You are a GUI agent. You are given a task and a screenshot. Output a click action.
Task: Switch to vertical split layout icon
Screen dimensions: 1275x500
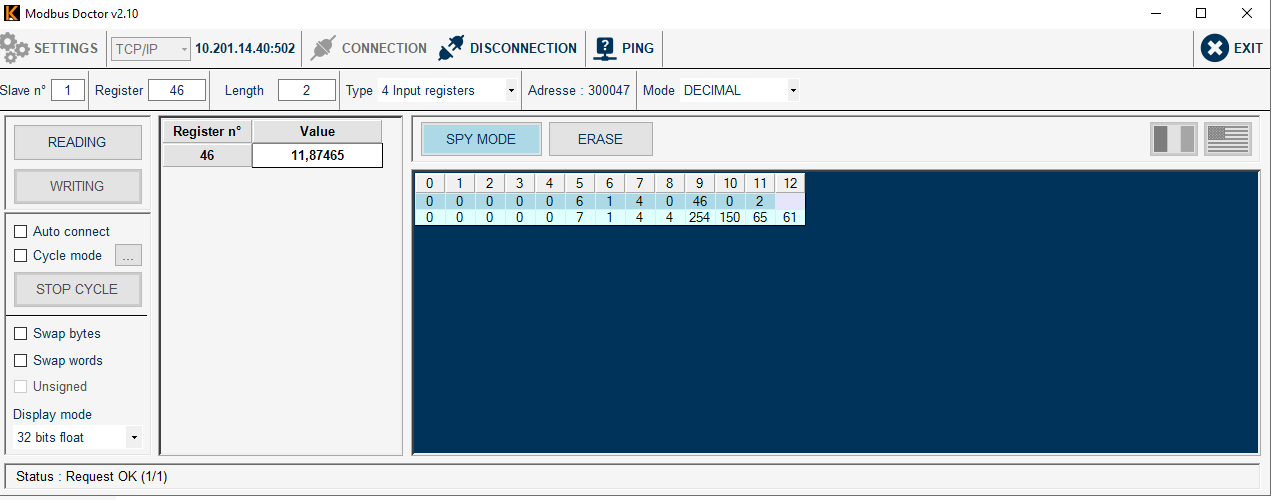pos(1174,139)
